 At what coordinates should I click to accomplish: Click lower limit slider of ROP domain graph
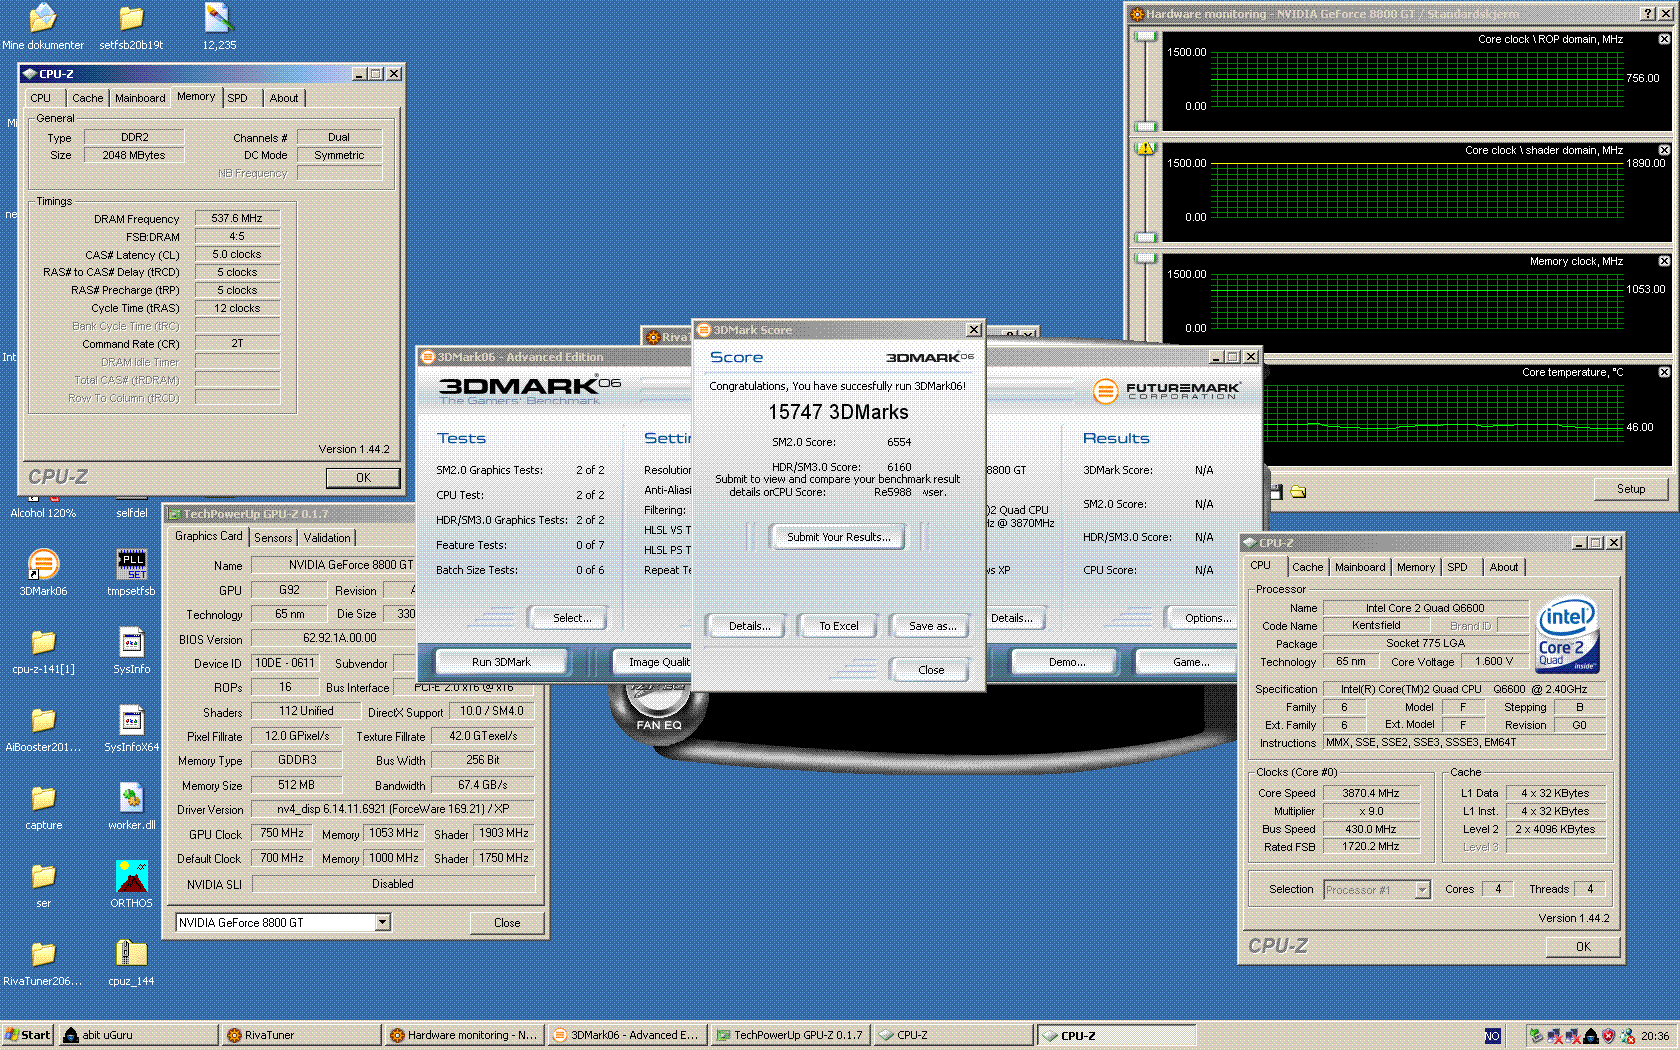(1146, 127)
